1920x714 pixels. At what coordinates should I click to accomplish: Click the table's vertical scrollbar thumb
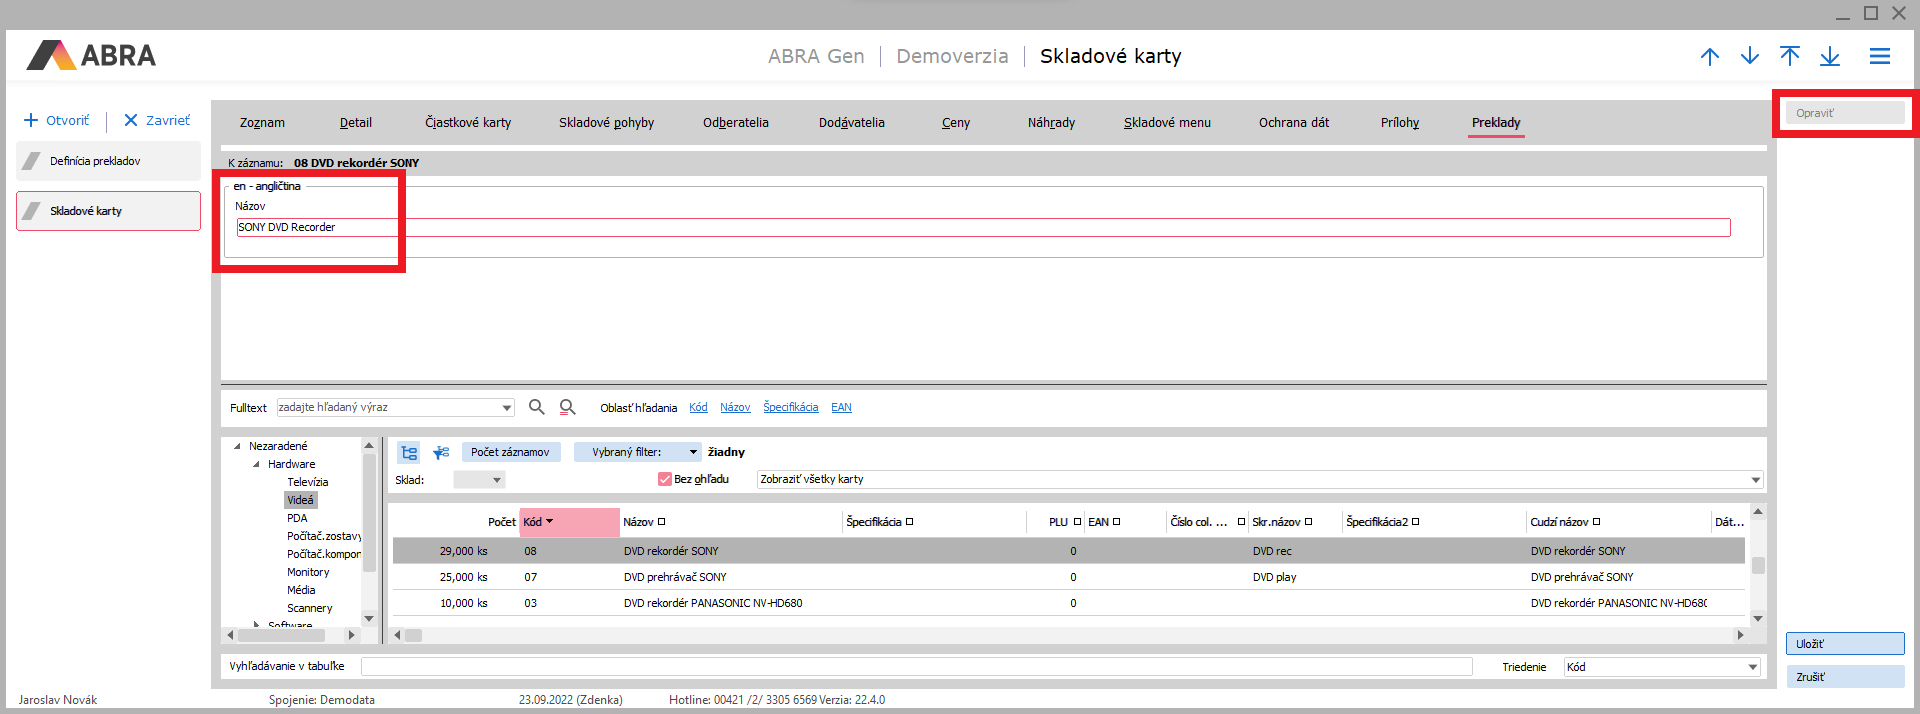tap(1757, 565)
